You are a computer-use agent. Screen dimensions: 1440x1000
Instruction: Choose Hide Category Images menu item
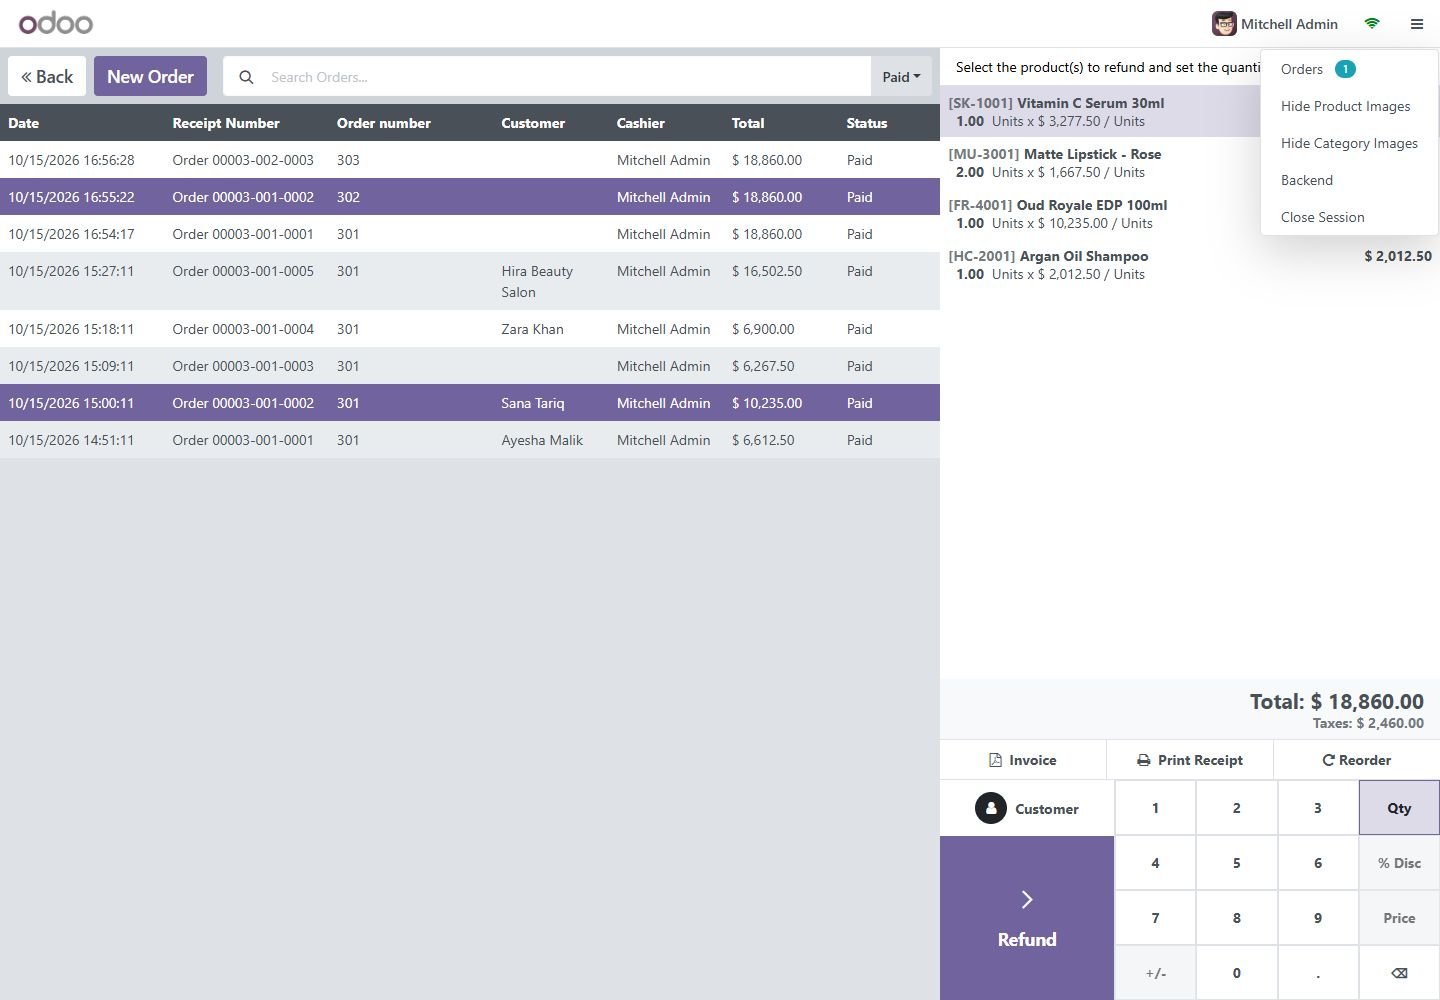[x=1349, y=143]
